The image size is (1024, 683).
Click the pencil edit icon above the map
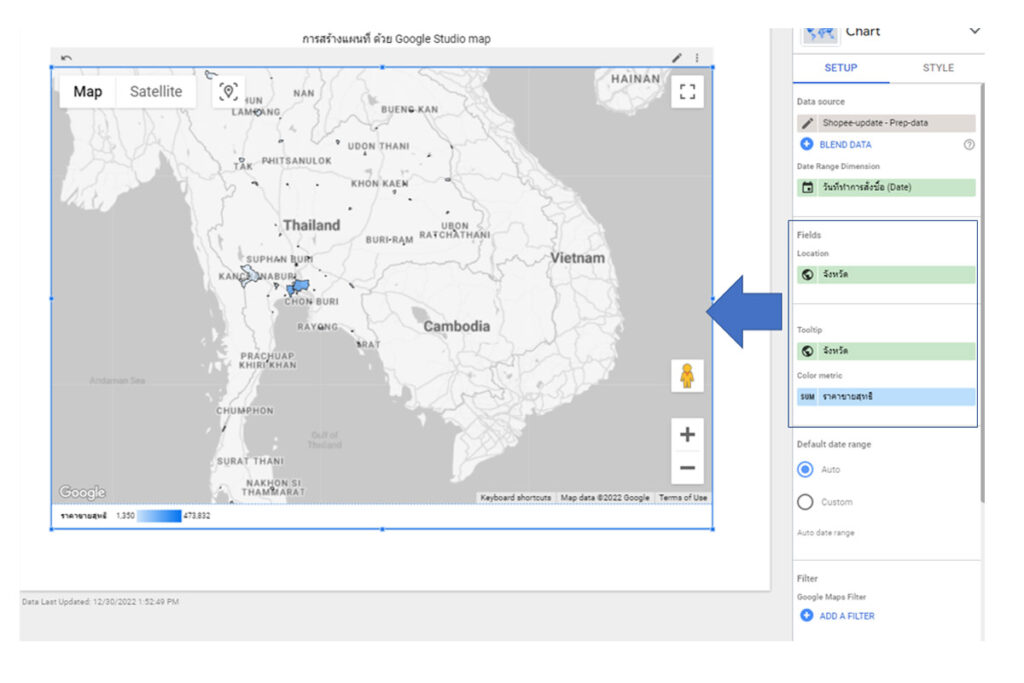(x=677, y=57)
